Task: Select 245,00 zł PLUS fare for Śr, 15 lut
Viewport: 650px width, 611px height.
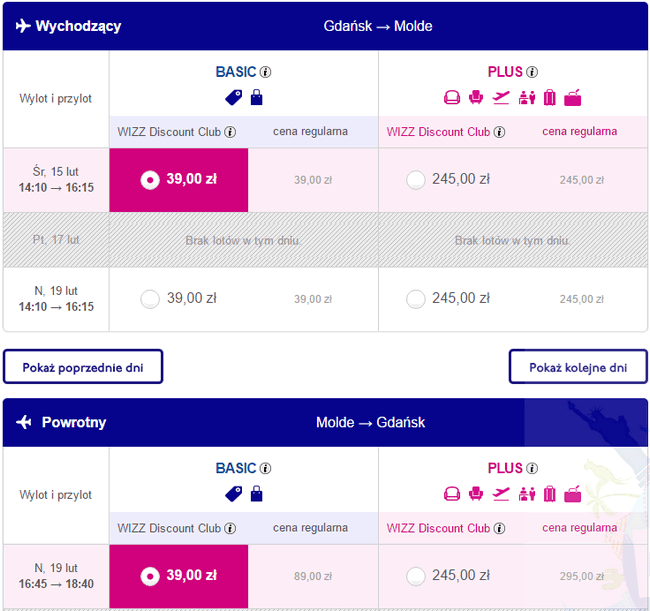Action: [416, 180]
